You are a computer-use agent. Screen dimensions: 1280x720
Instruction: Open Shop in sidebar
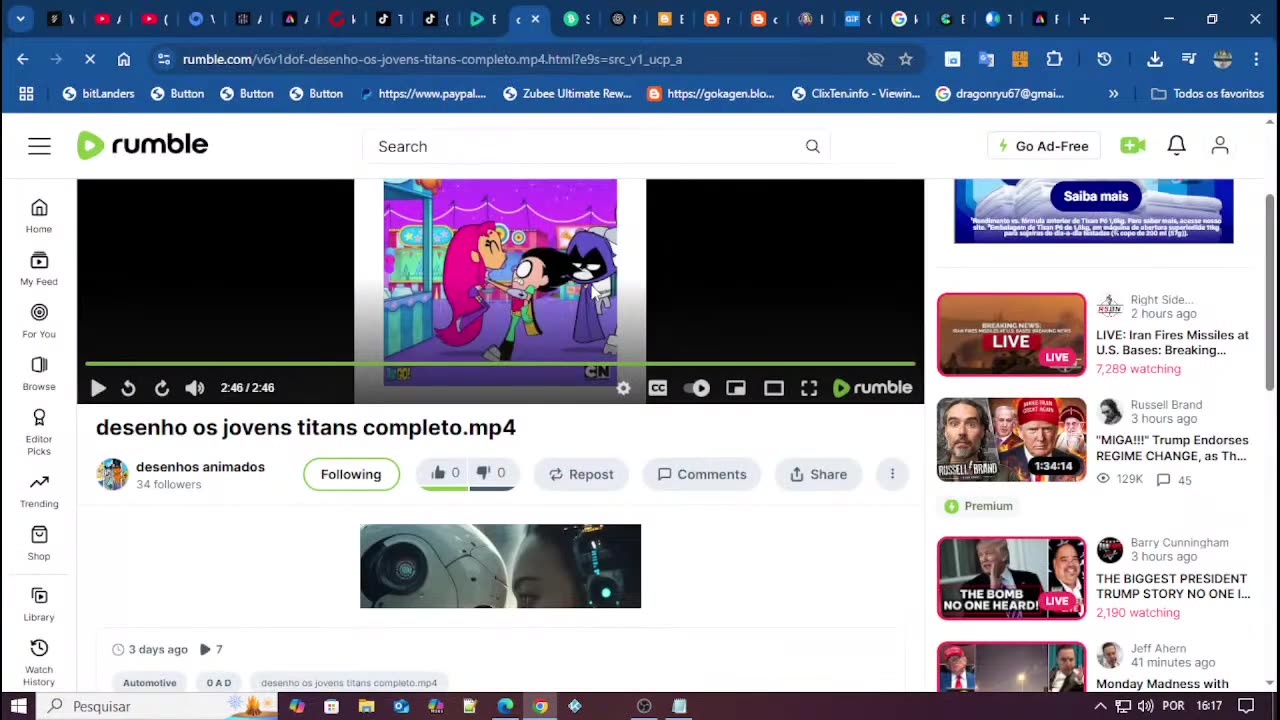pyautogui.click(x=39, y=543)
